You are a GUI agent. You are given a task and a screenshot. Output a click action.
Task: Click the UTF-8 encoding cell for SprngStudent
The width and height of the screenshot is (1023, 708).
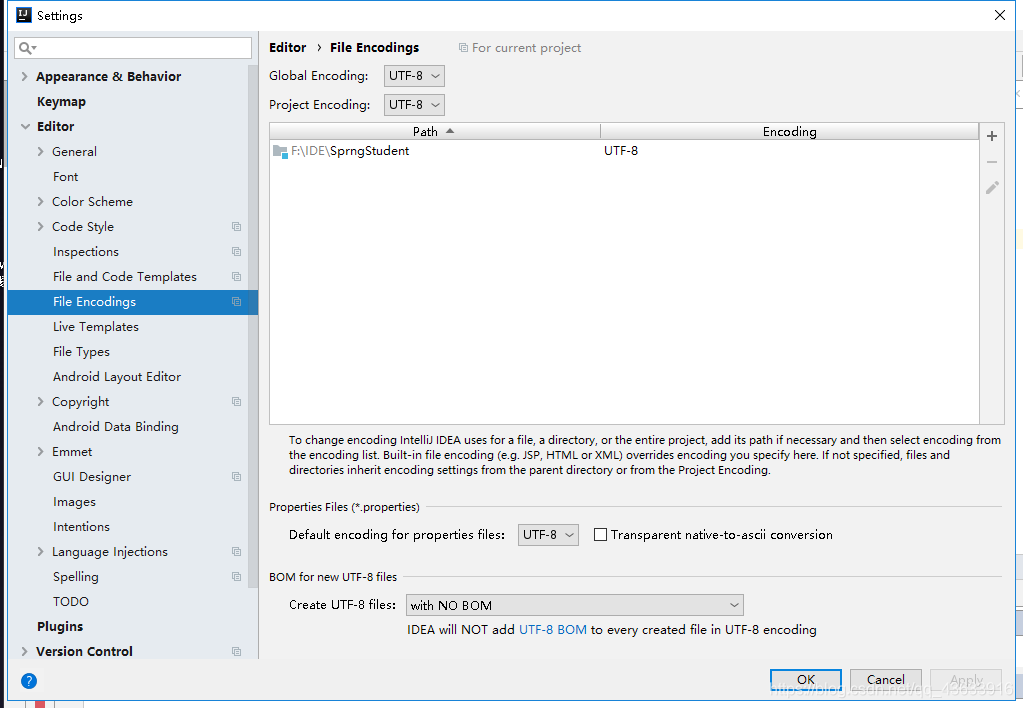(620, 151)
